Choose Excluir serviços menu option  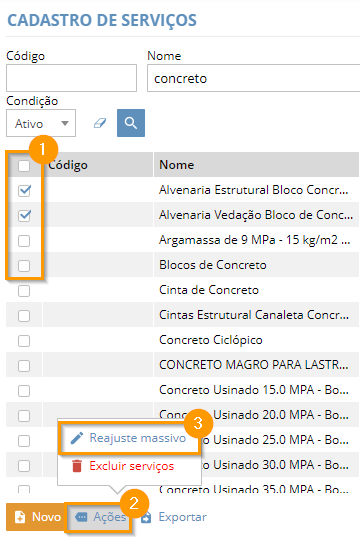coord(129,466)
